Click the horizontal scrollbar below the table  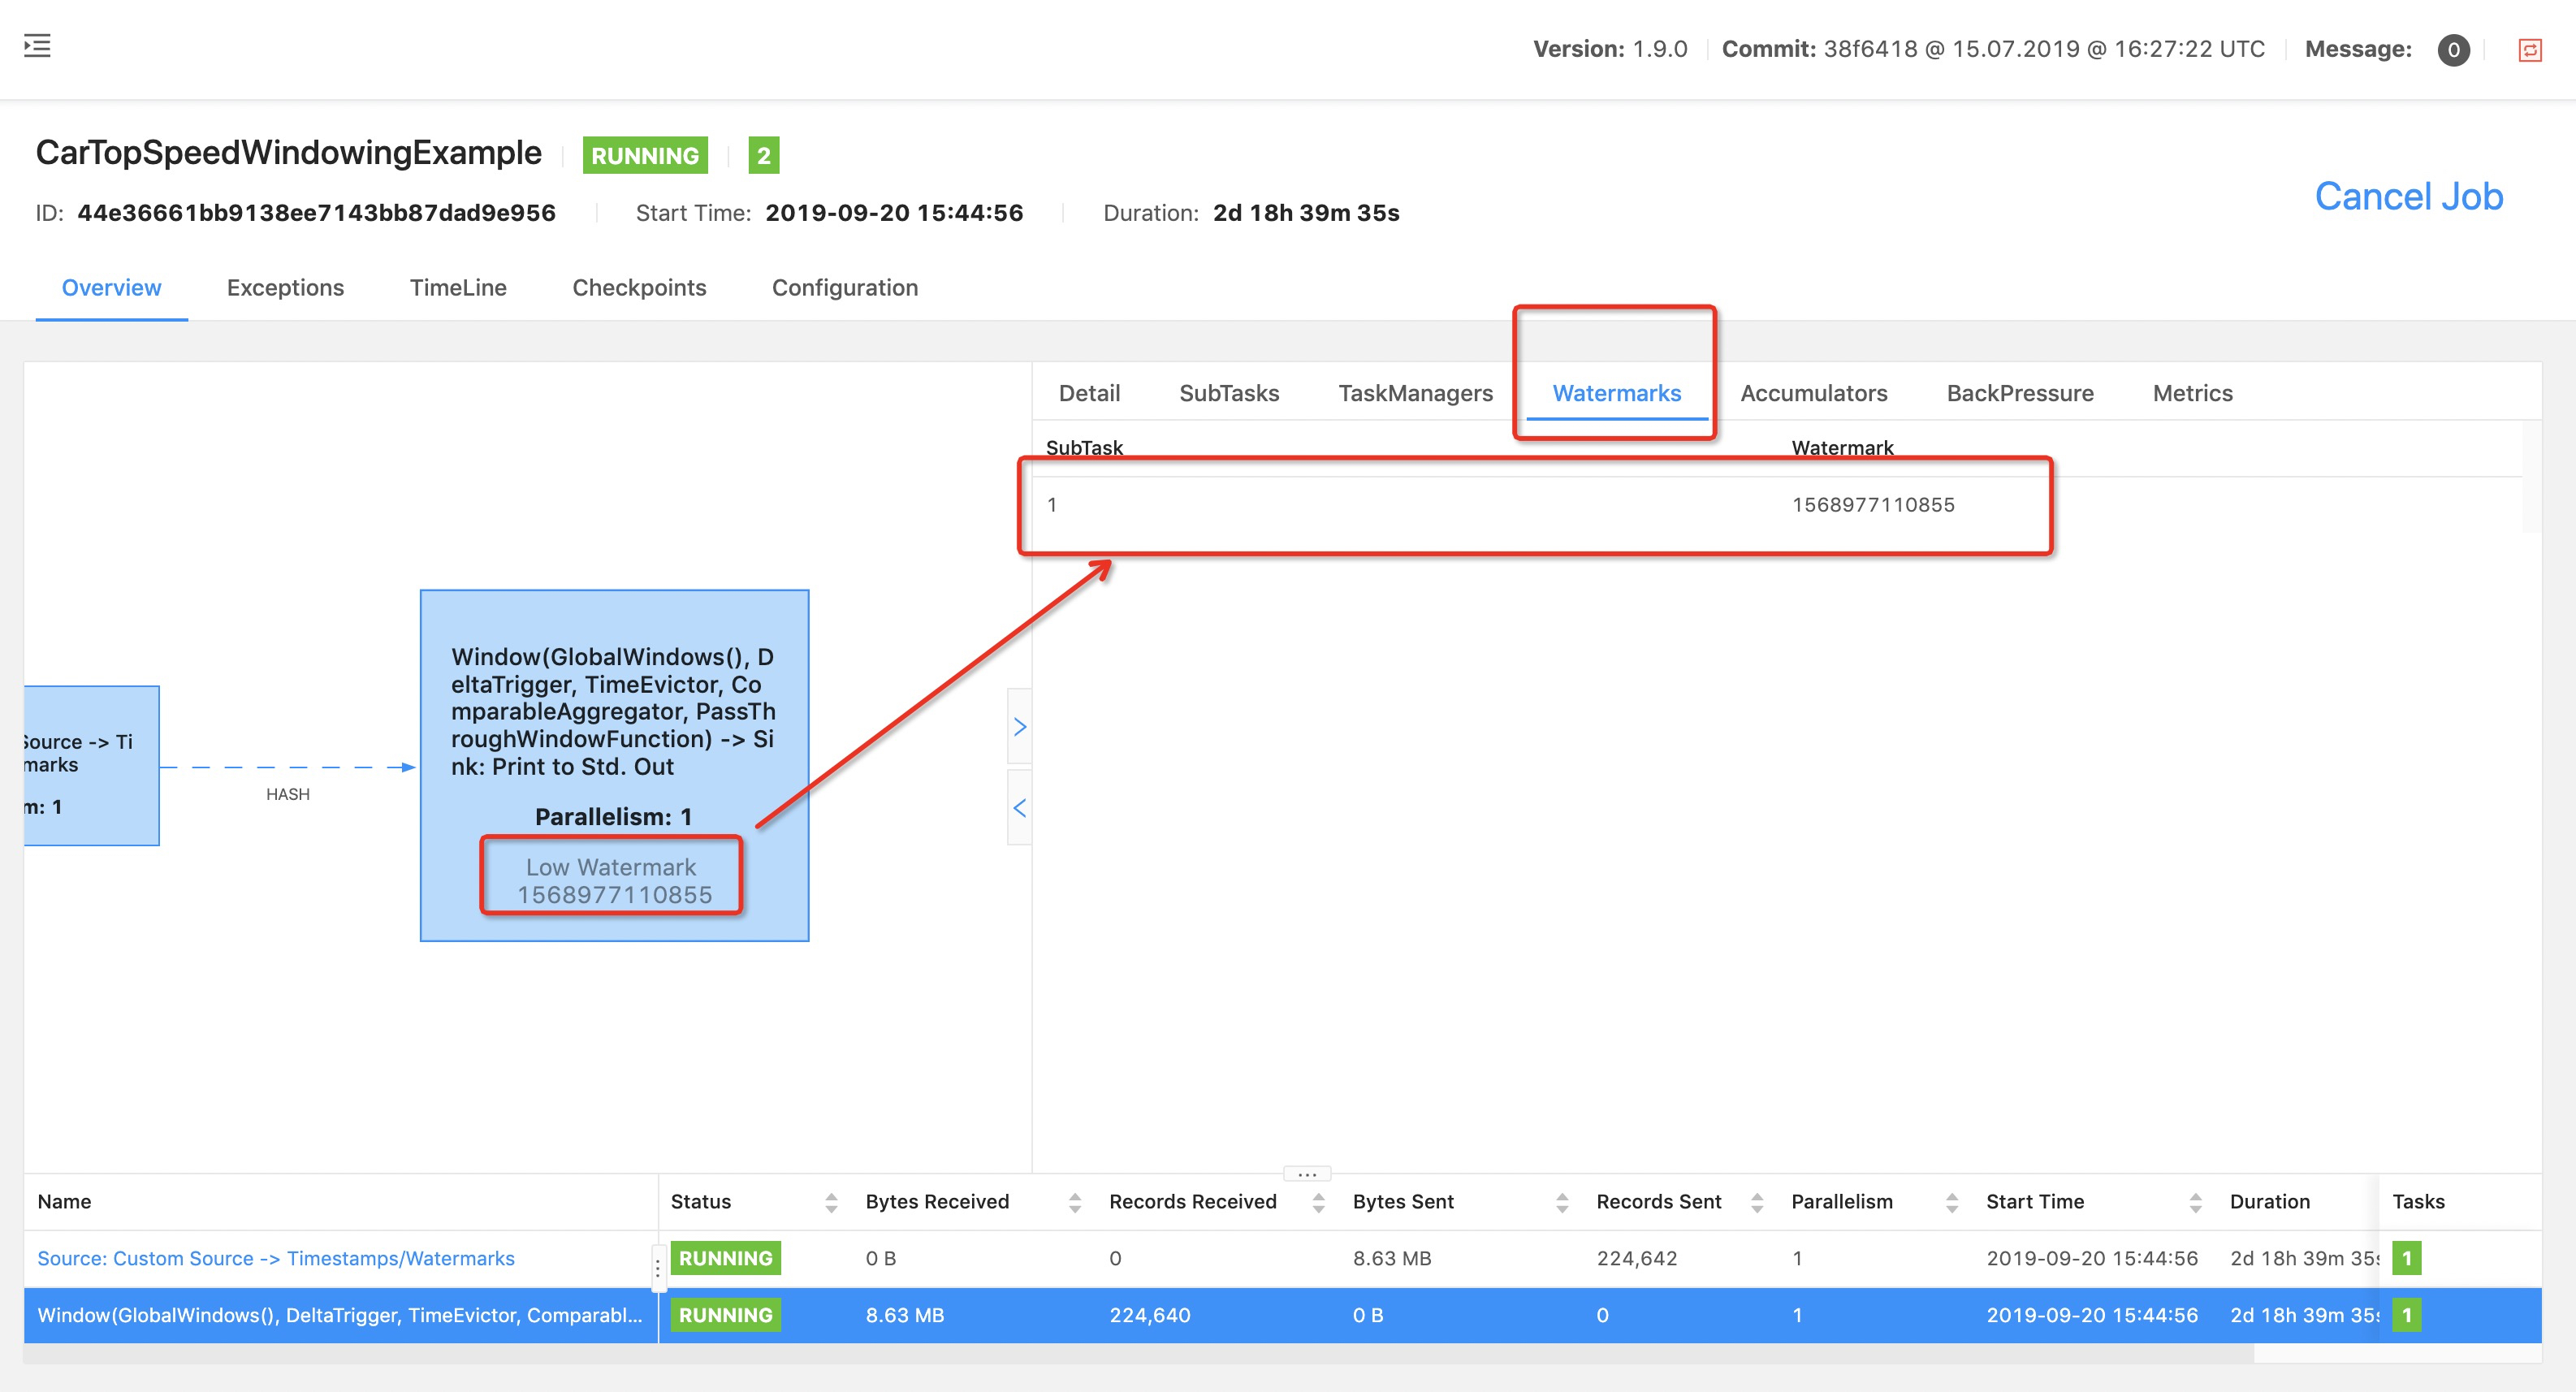point(1138,1353)
